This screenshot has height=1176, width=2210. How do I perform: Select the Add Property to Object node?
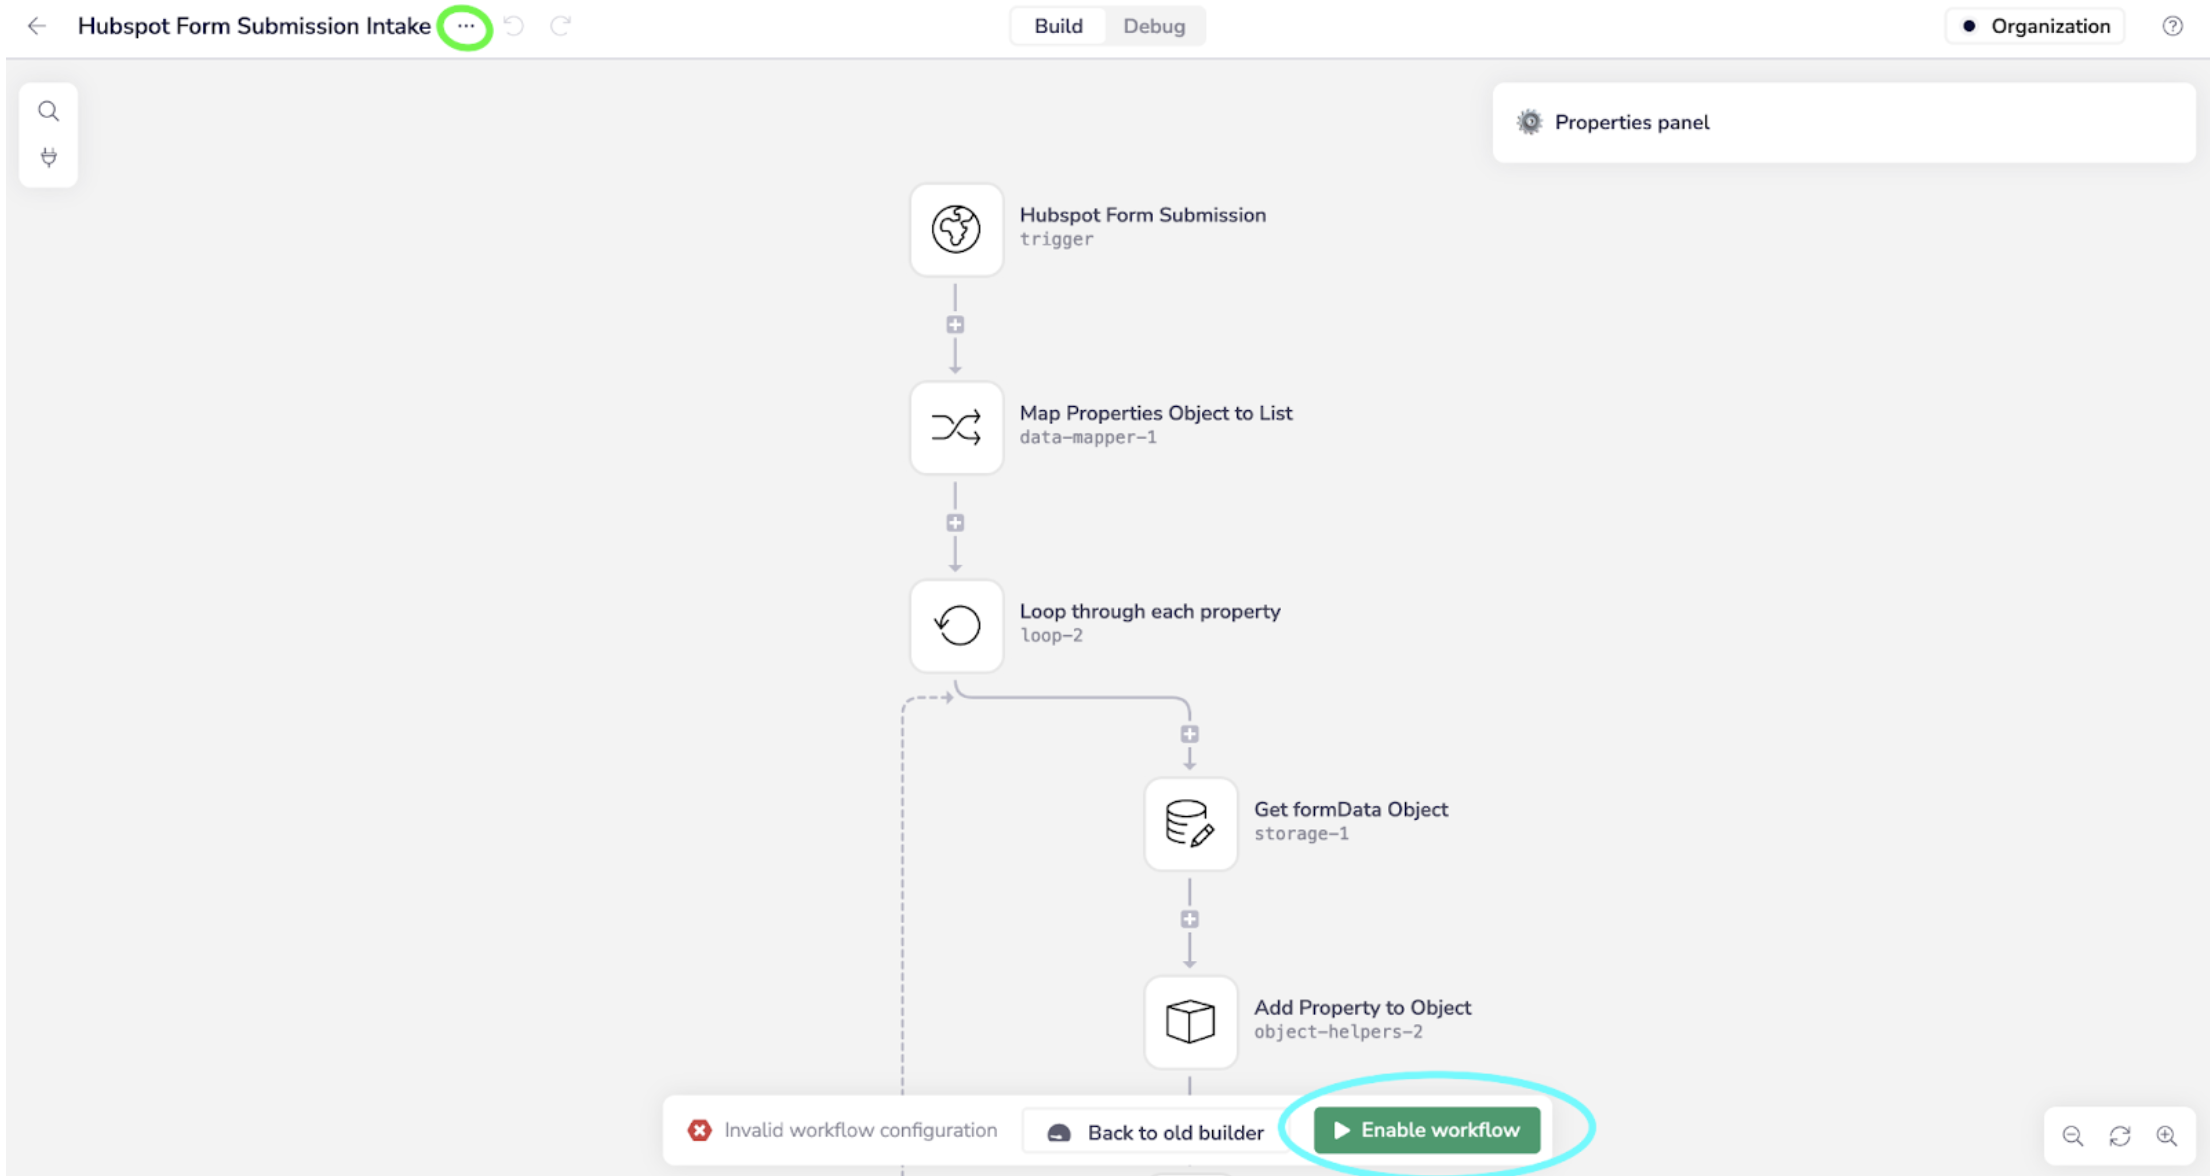click(x=1190, y=1021)
